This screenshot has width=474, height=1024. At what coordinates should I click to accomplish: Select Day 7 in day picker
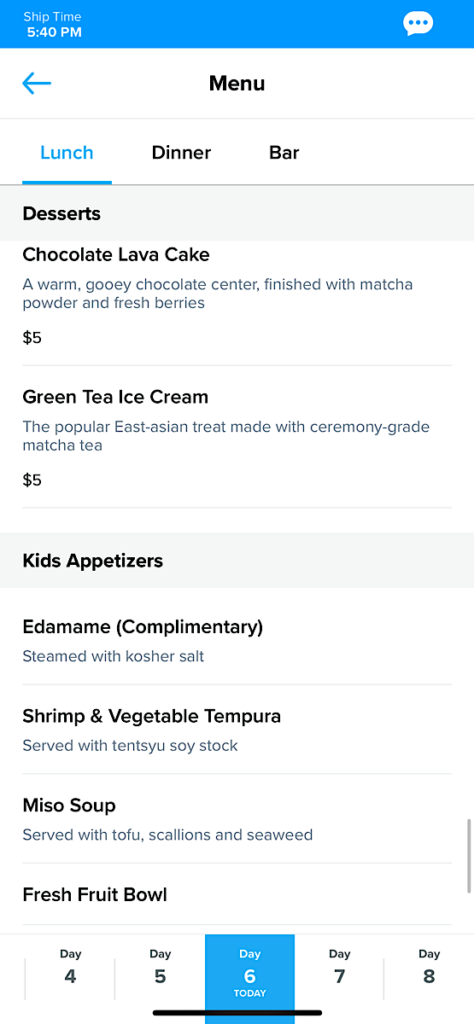point(339,969)
